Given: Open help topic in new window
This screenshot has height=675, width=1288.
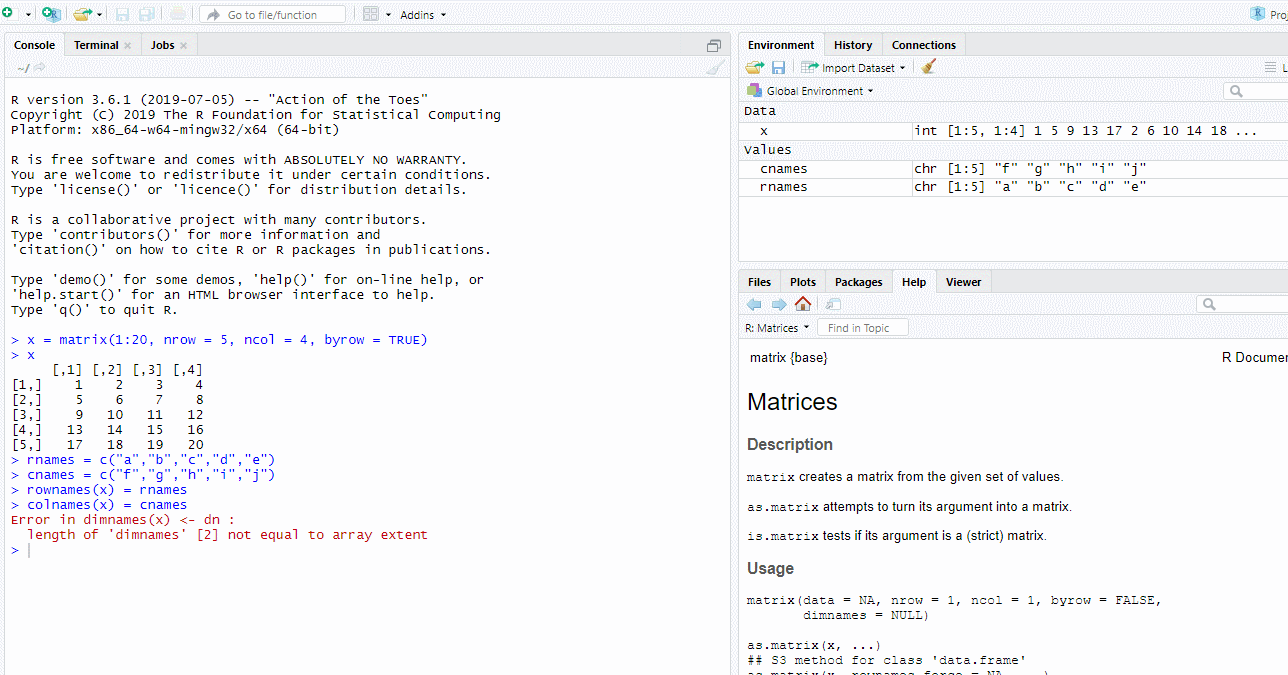Looking at the screenshot, I should 833,304.
